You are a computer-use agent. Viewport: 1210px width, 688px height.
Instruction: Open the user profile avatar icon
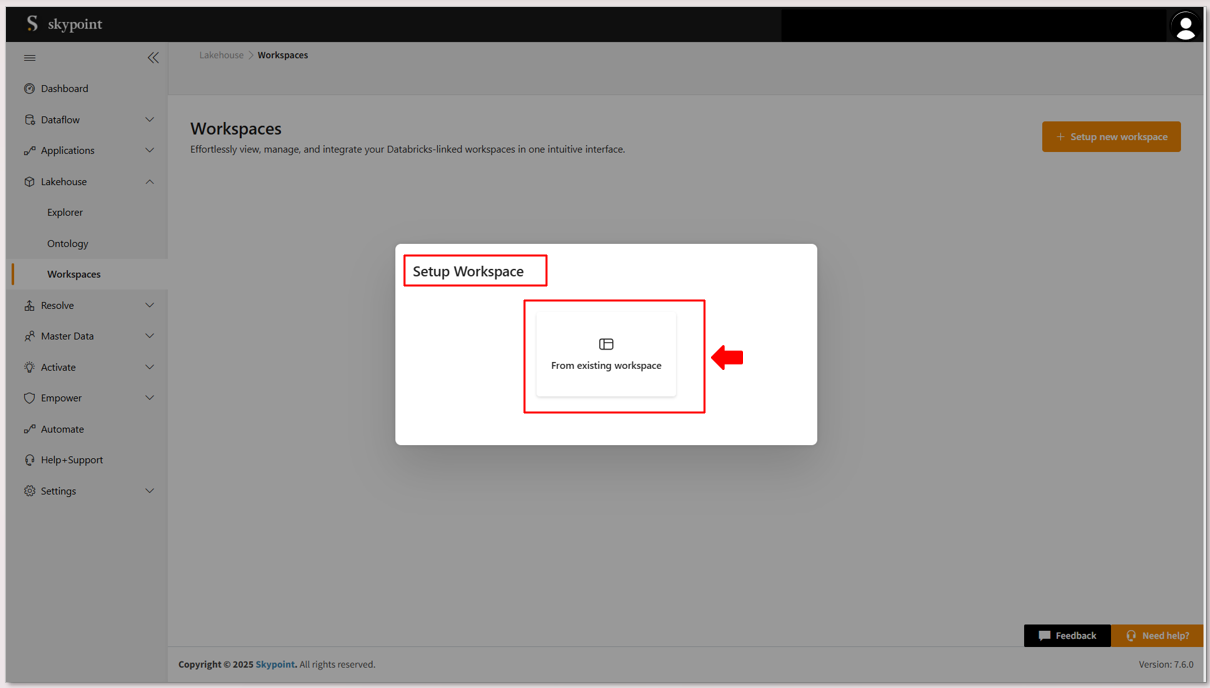click(x=1185, y=26)
